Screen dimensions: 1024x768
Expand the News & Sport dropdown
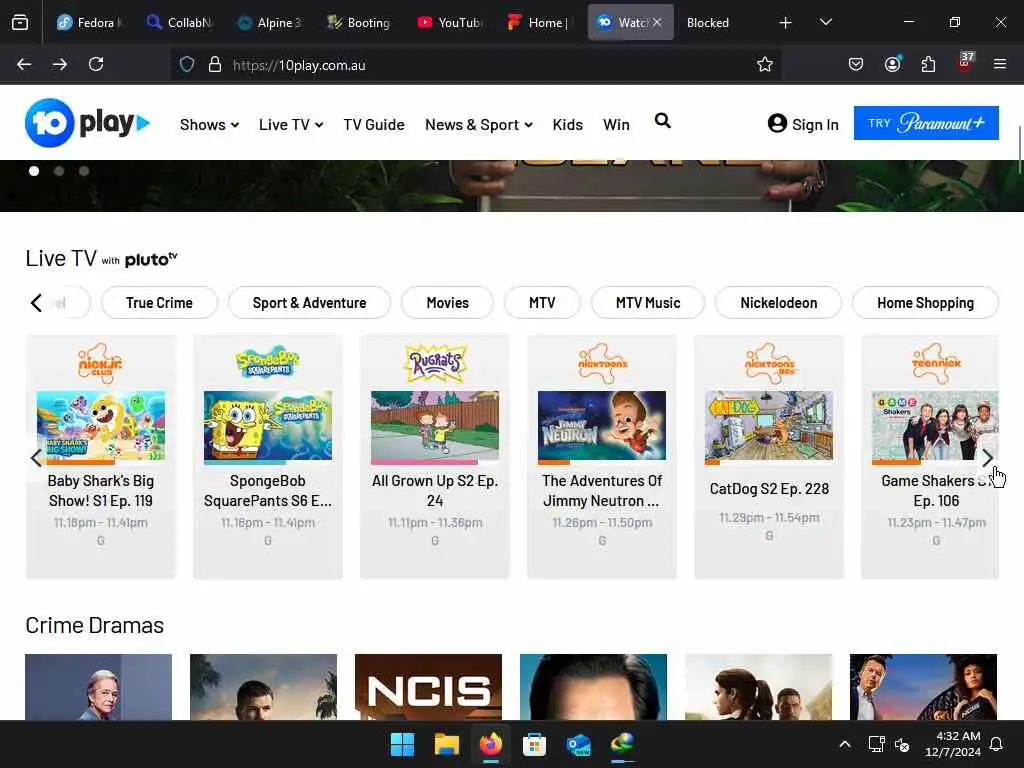[x=479, y=125]
